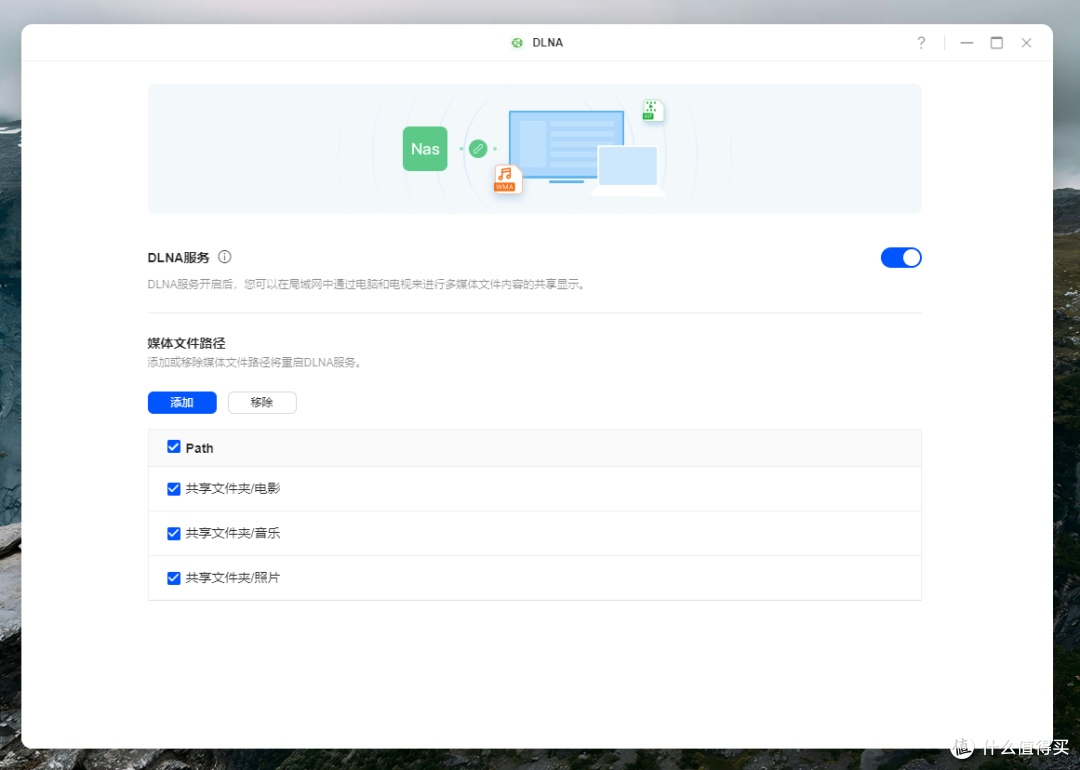
Task: Maximize the DLNA window
Action: click(997, 43)
